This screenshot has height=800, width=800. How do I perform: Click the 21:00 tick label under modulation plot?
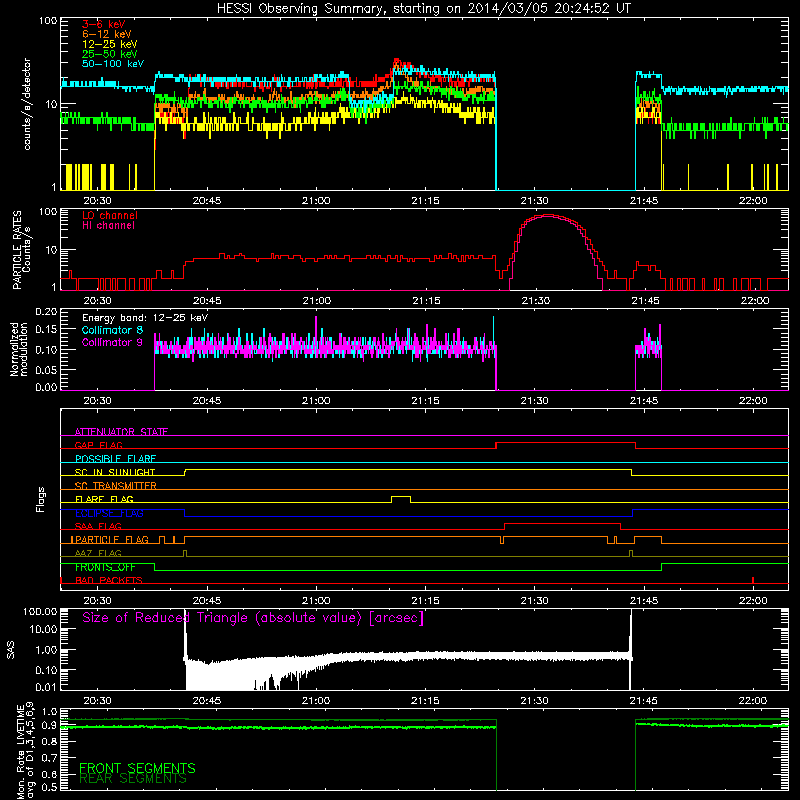(x=316, y=401)
